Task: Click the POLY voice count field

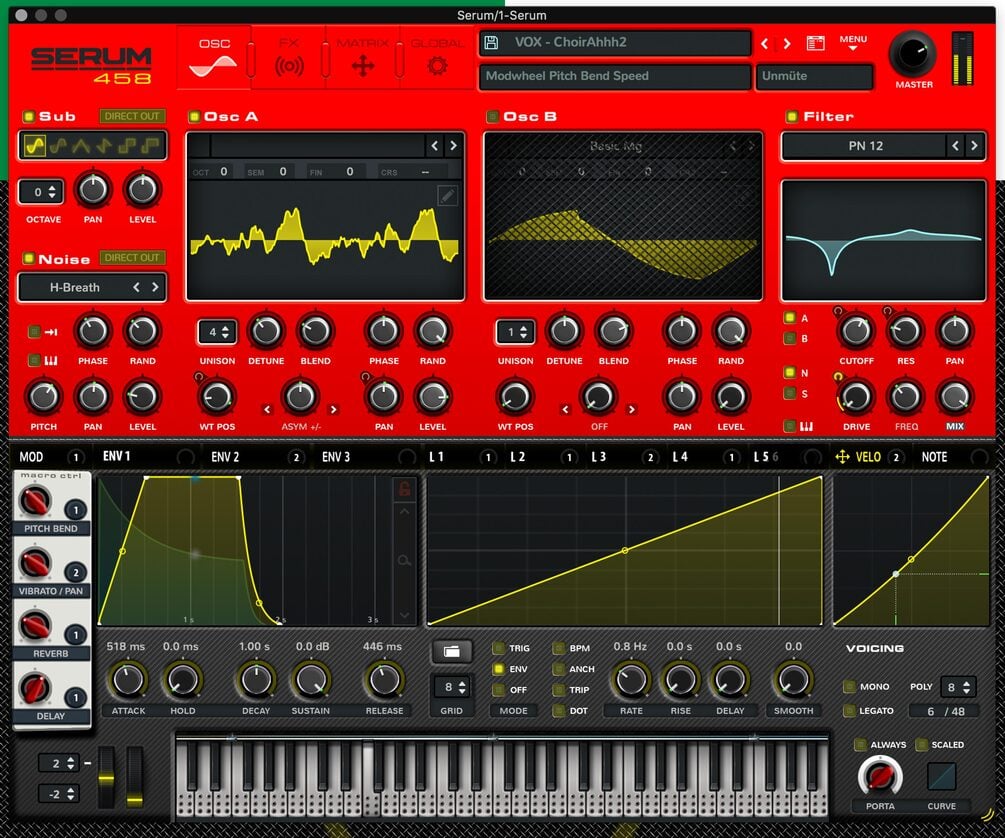Action: 958,687
